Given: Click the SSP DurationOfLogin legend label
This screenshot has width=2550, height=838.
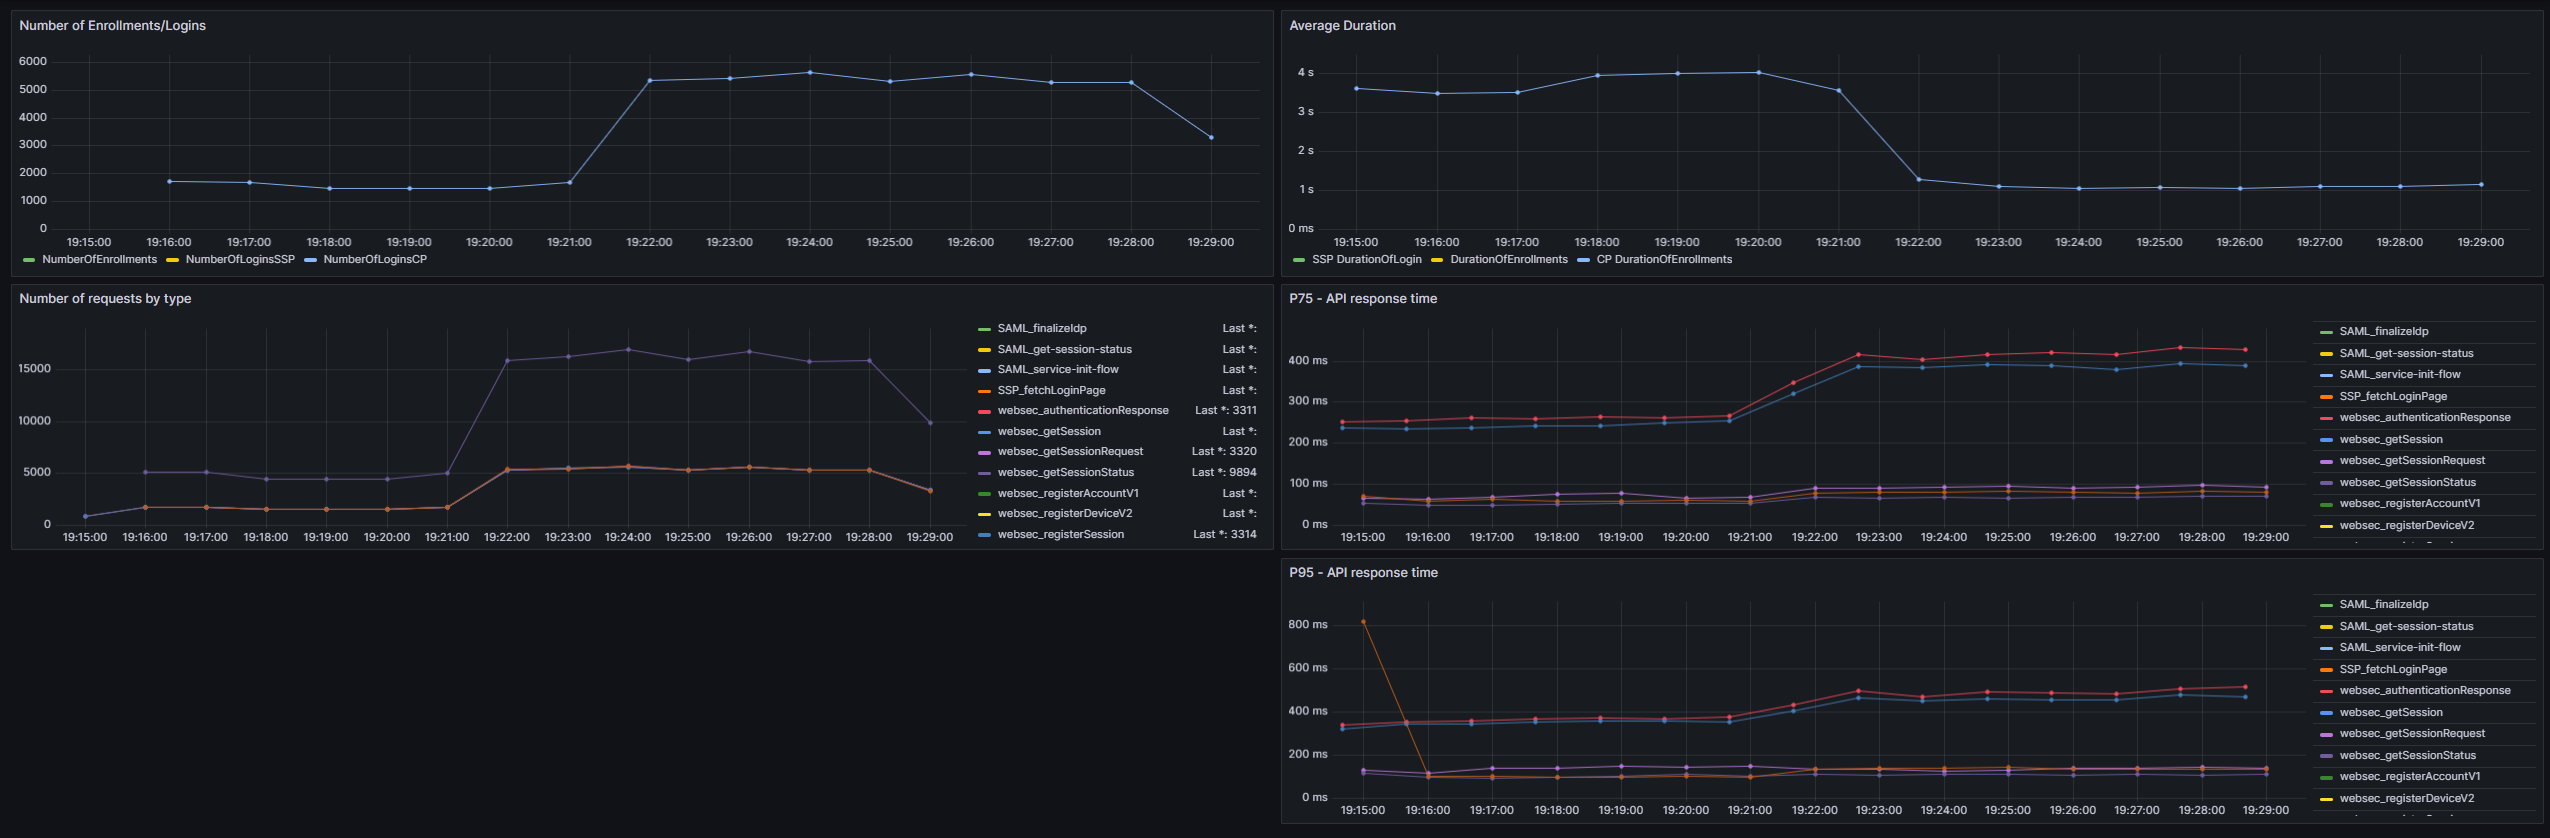Looking at the screenshot, I should click(x=1366, y=260).
